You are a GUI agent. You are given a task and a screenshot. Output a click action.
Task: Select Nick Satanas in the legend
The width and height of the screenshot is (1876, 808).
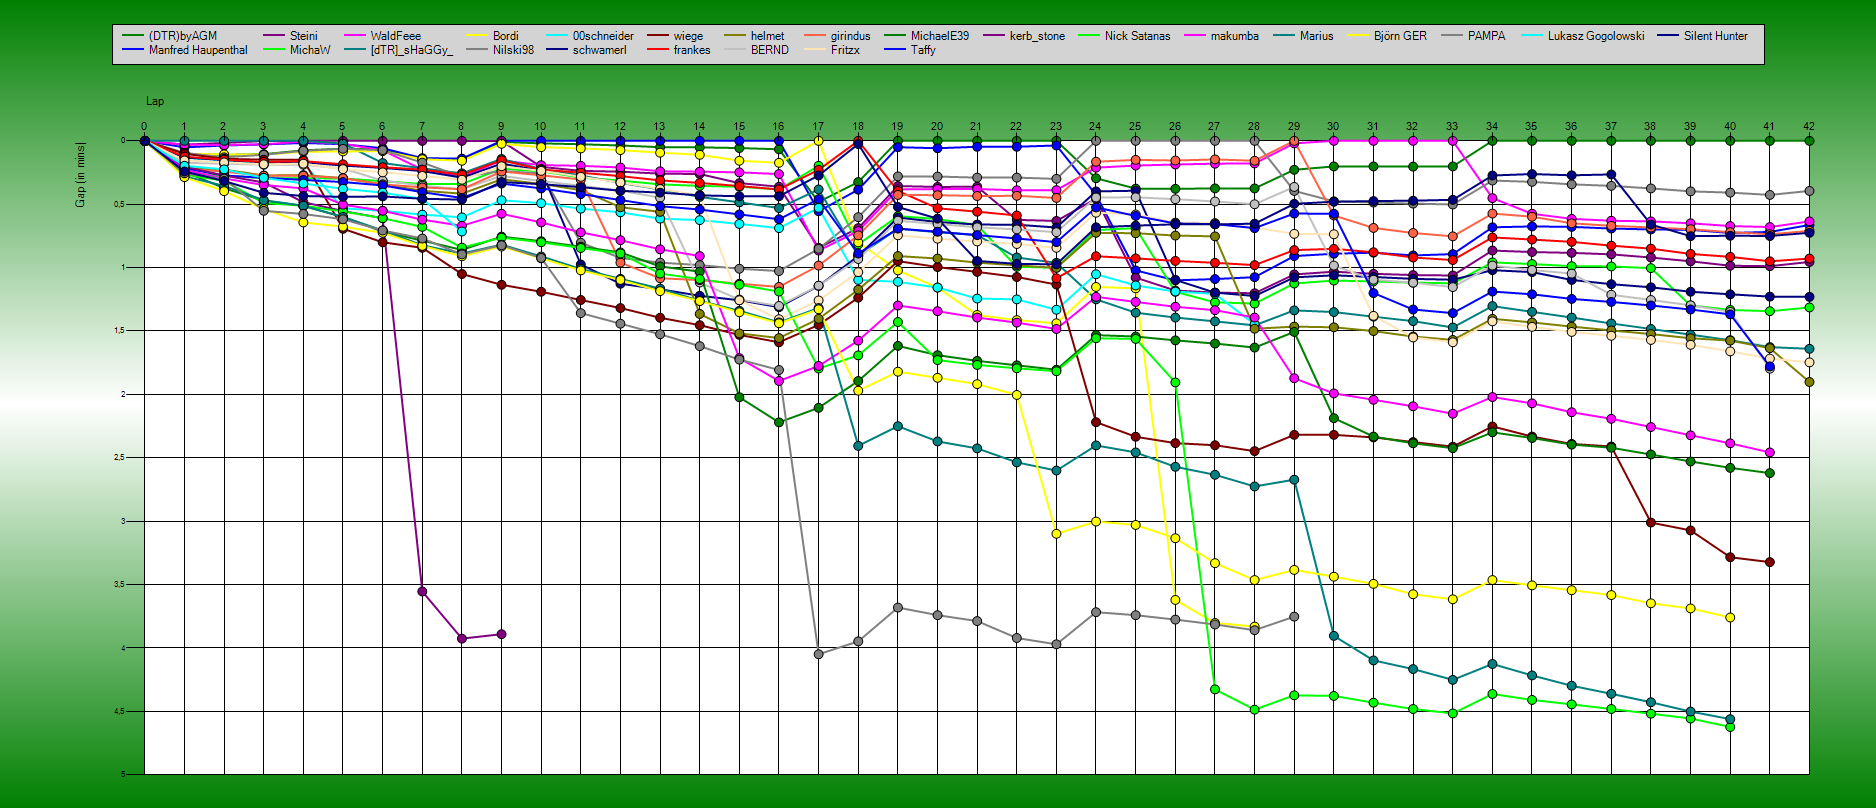tap(1137, 36)
